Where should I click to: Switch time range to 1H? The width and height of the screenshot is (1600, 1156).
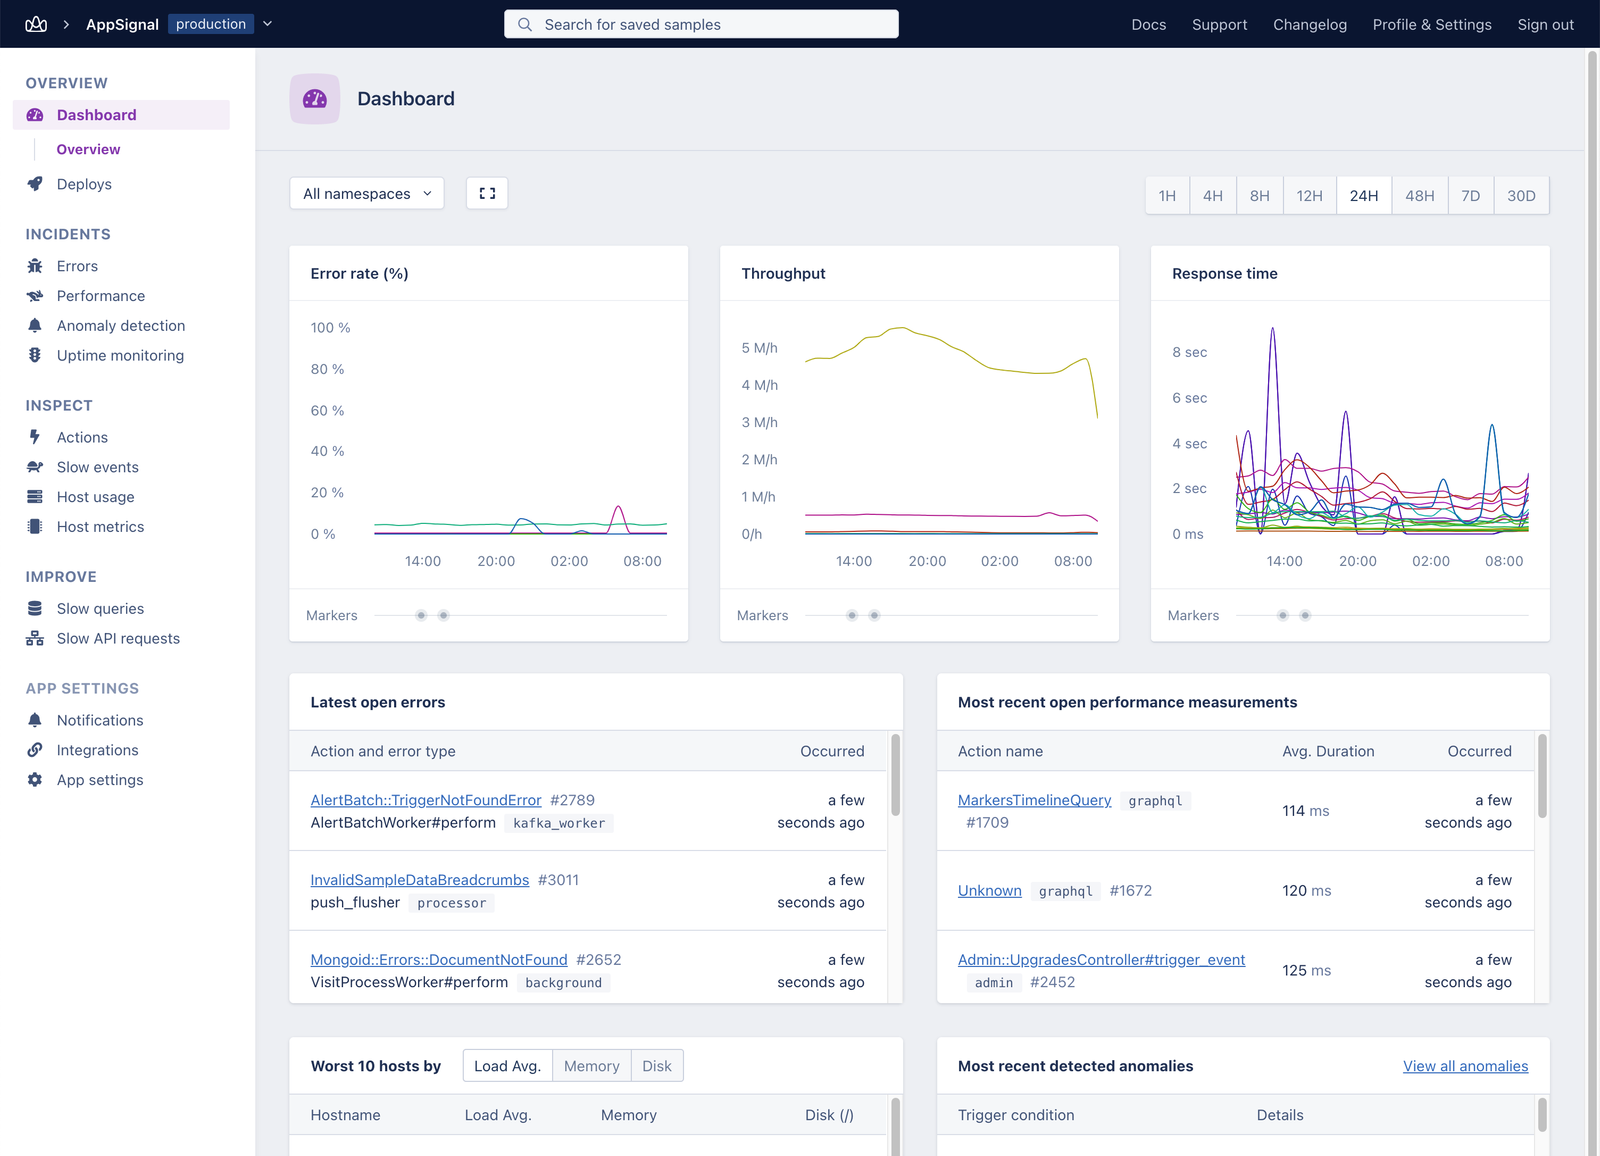[x=1166, y=195]
